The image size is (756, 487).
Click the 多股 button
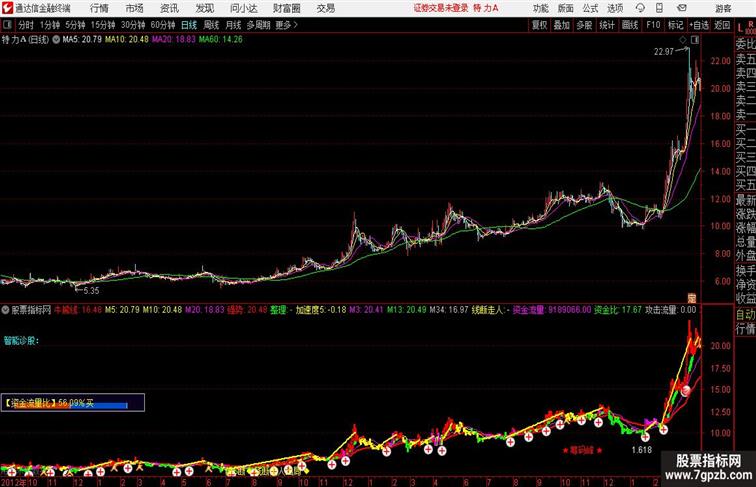(x=584, y=25)
